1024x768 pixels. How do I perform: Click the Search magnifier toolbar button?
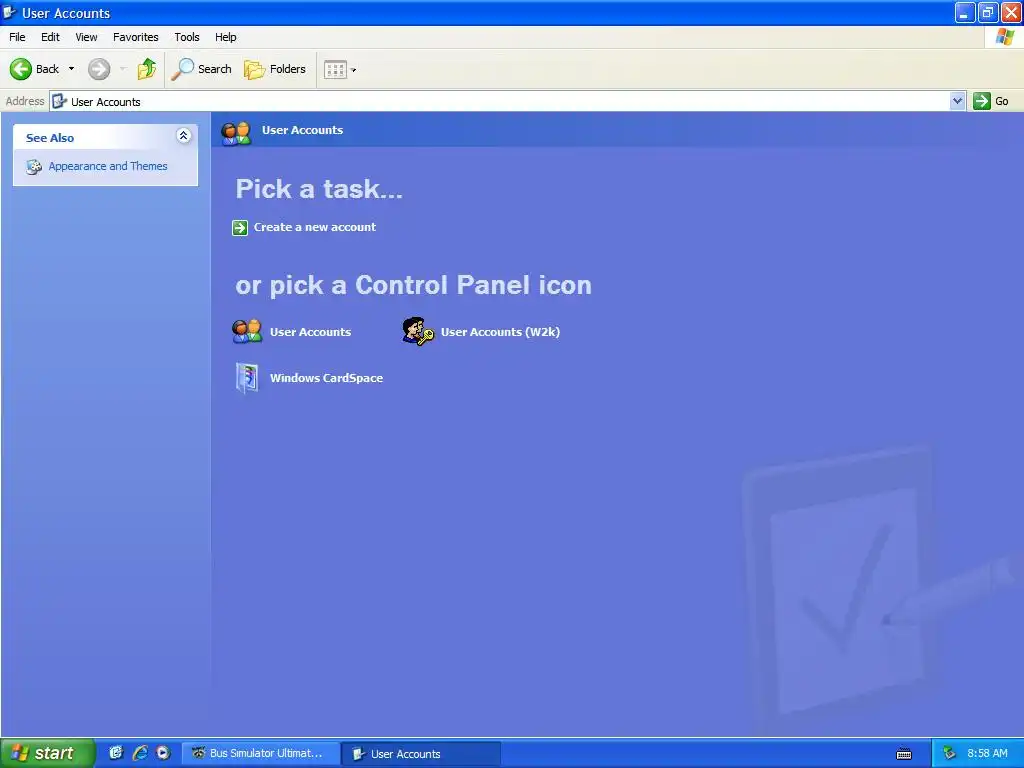click(x=201, y=69)
